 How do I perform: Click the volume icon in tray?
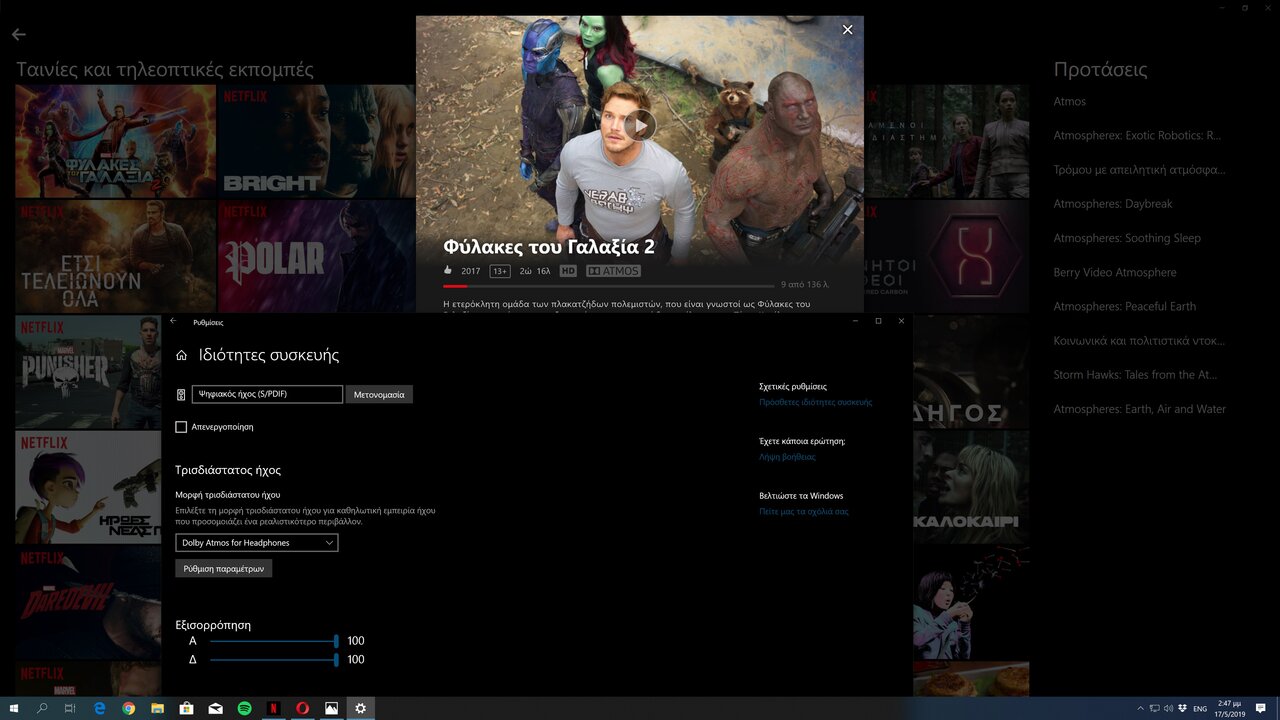1168,708
